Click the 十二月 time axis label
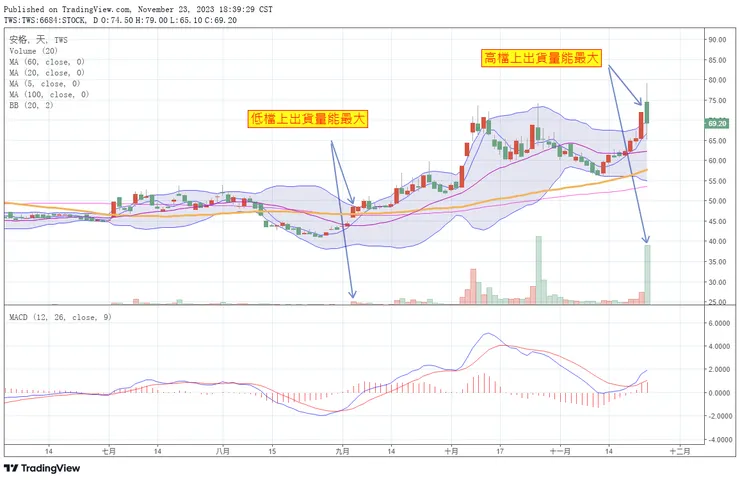This screenshot has height=480, width=740. (680, 451)
